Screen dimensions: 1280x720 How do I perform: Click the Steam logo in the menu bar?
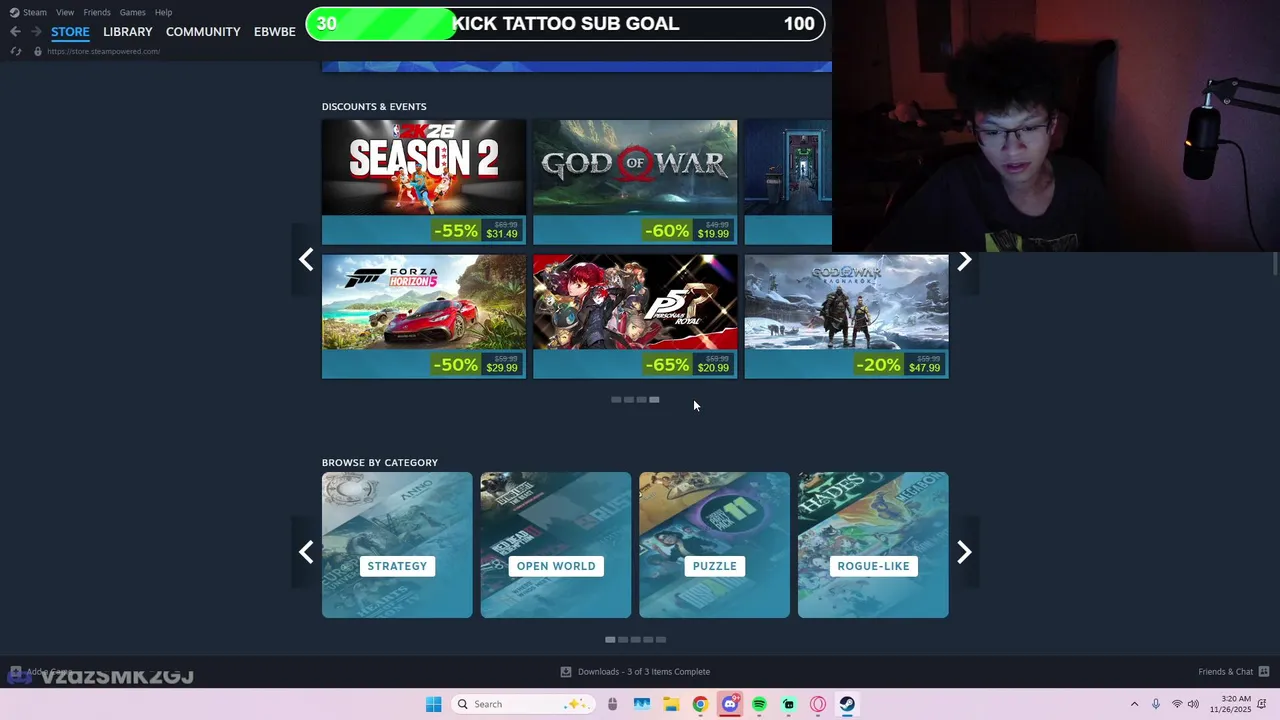(14, 12)
